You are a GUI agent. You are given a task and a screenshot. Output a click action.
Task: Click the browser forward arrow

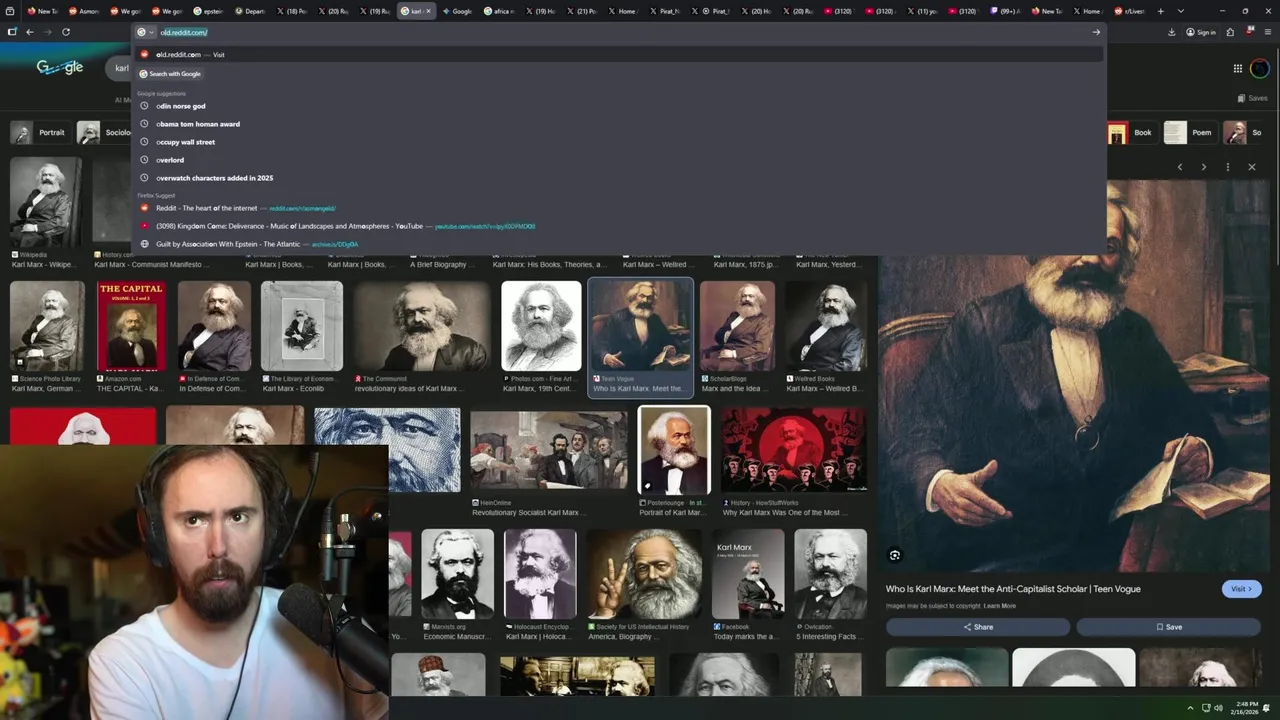tap(47, 32)
